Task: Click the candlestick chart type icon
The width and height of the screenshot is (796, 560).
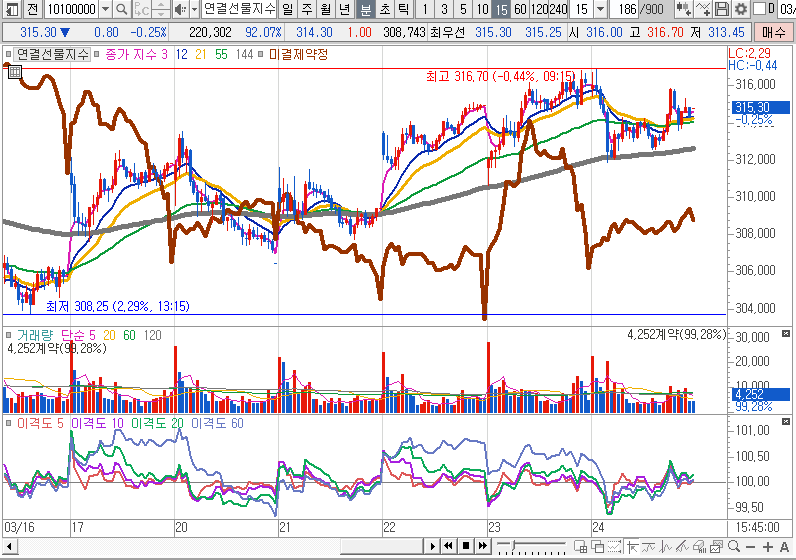Action: click(683, 9)
